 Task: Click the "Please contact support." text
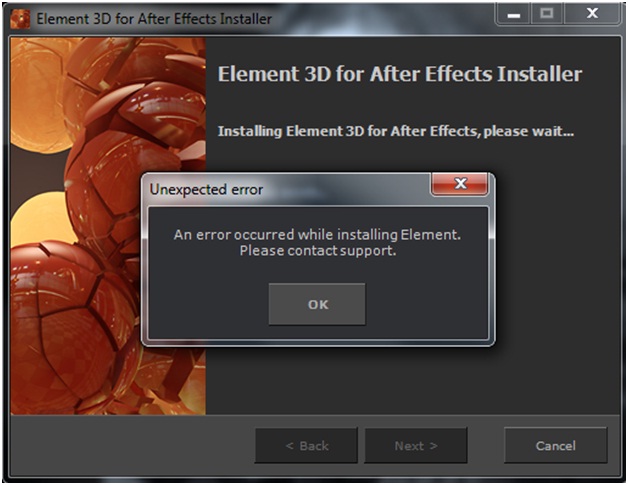(x=317, y=250)
